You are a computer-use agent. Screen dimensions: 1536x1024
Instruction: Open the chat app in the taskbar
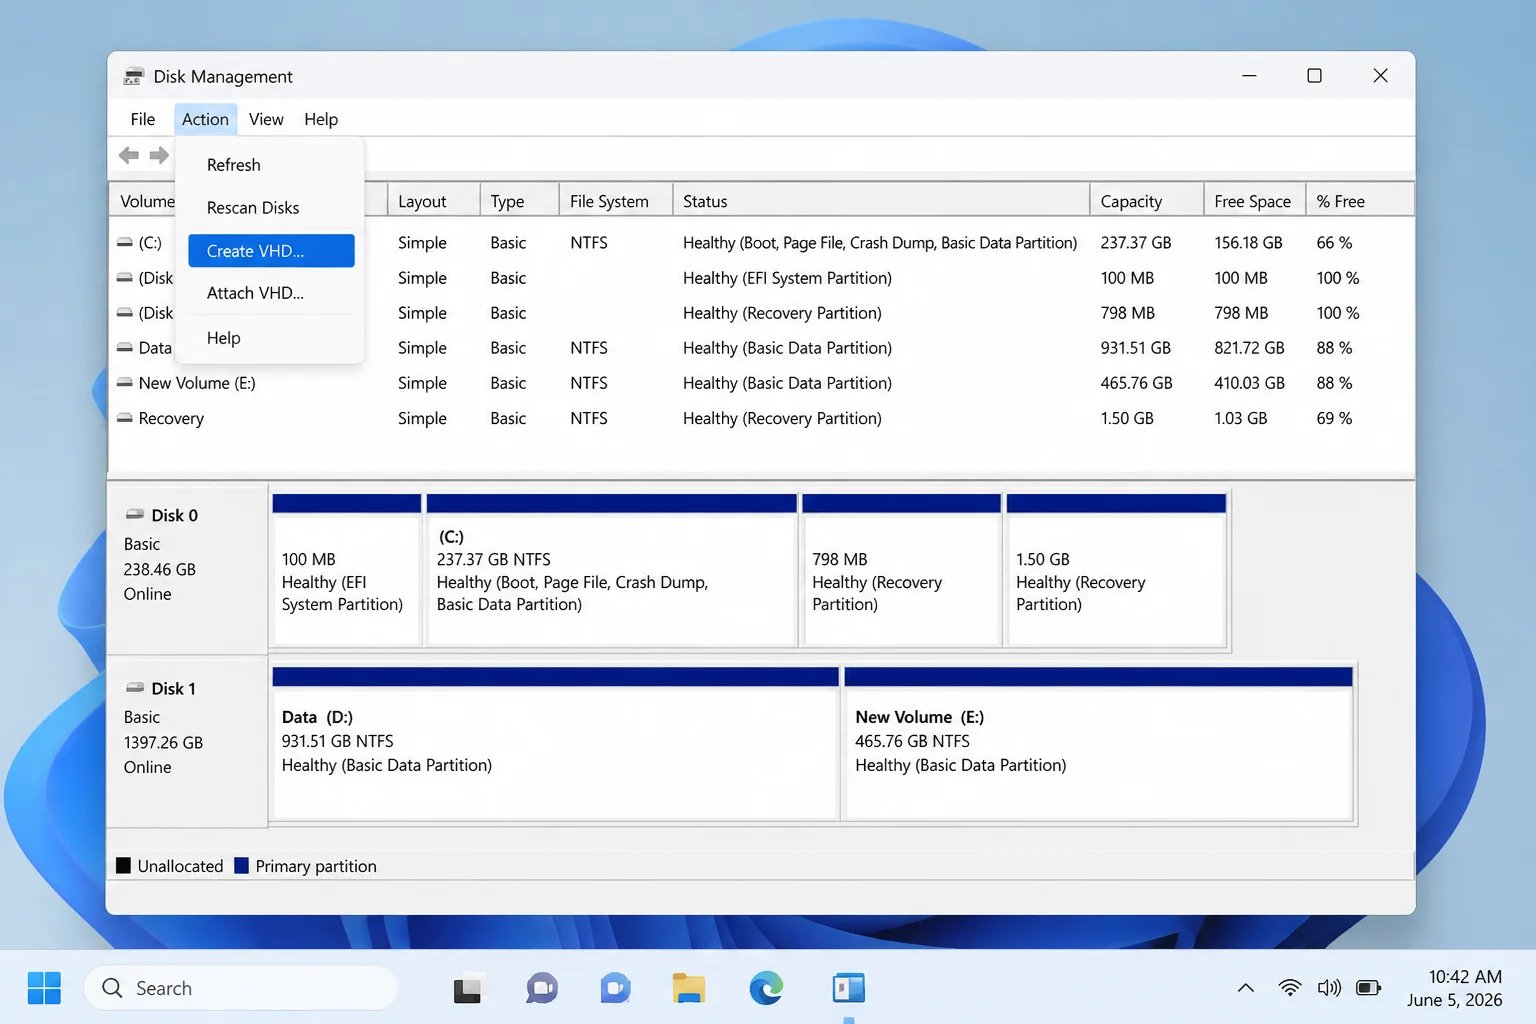tap(542, 988)
